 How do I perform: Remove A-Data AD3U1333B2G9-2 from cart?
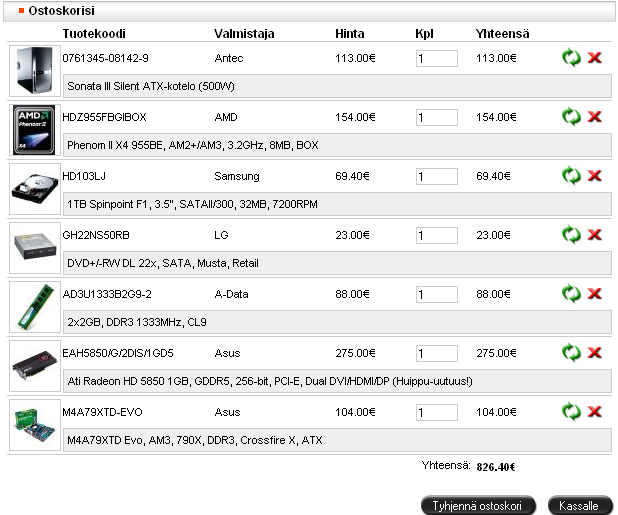[594, 294]
